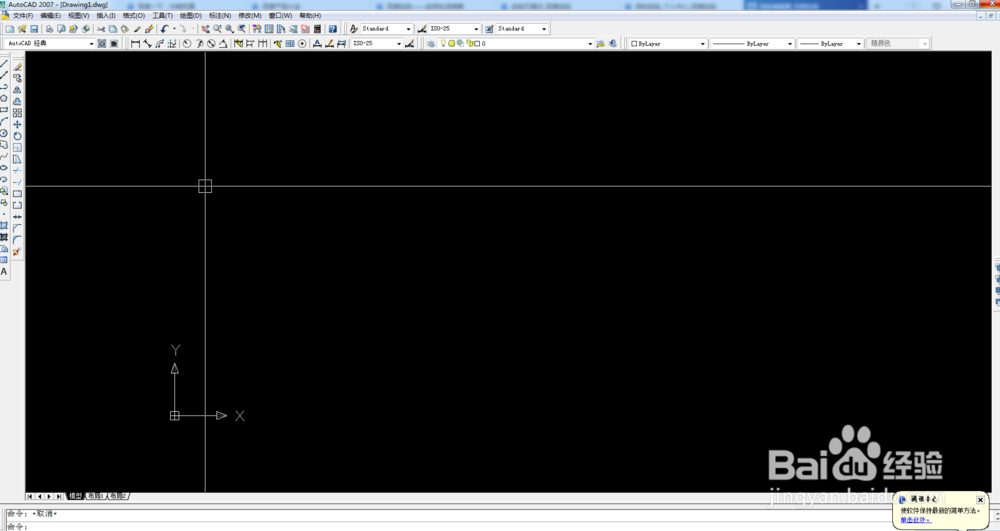The height and width of the screenshot is (531, 1000).
Task: Open the Layer Properties Manager icon
Action: coord(431,43)
